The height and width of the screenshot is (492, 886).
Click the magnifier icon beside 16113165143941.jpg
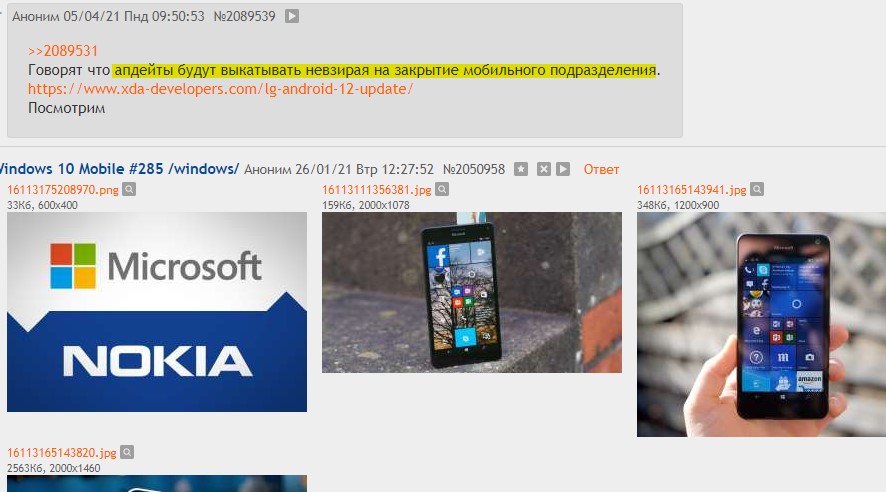[x=757, y=189]
